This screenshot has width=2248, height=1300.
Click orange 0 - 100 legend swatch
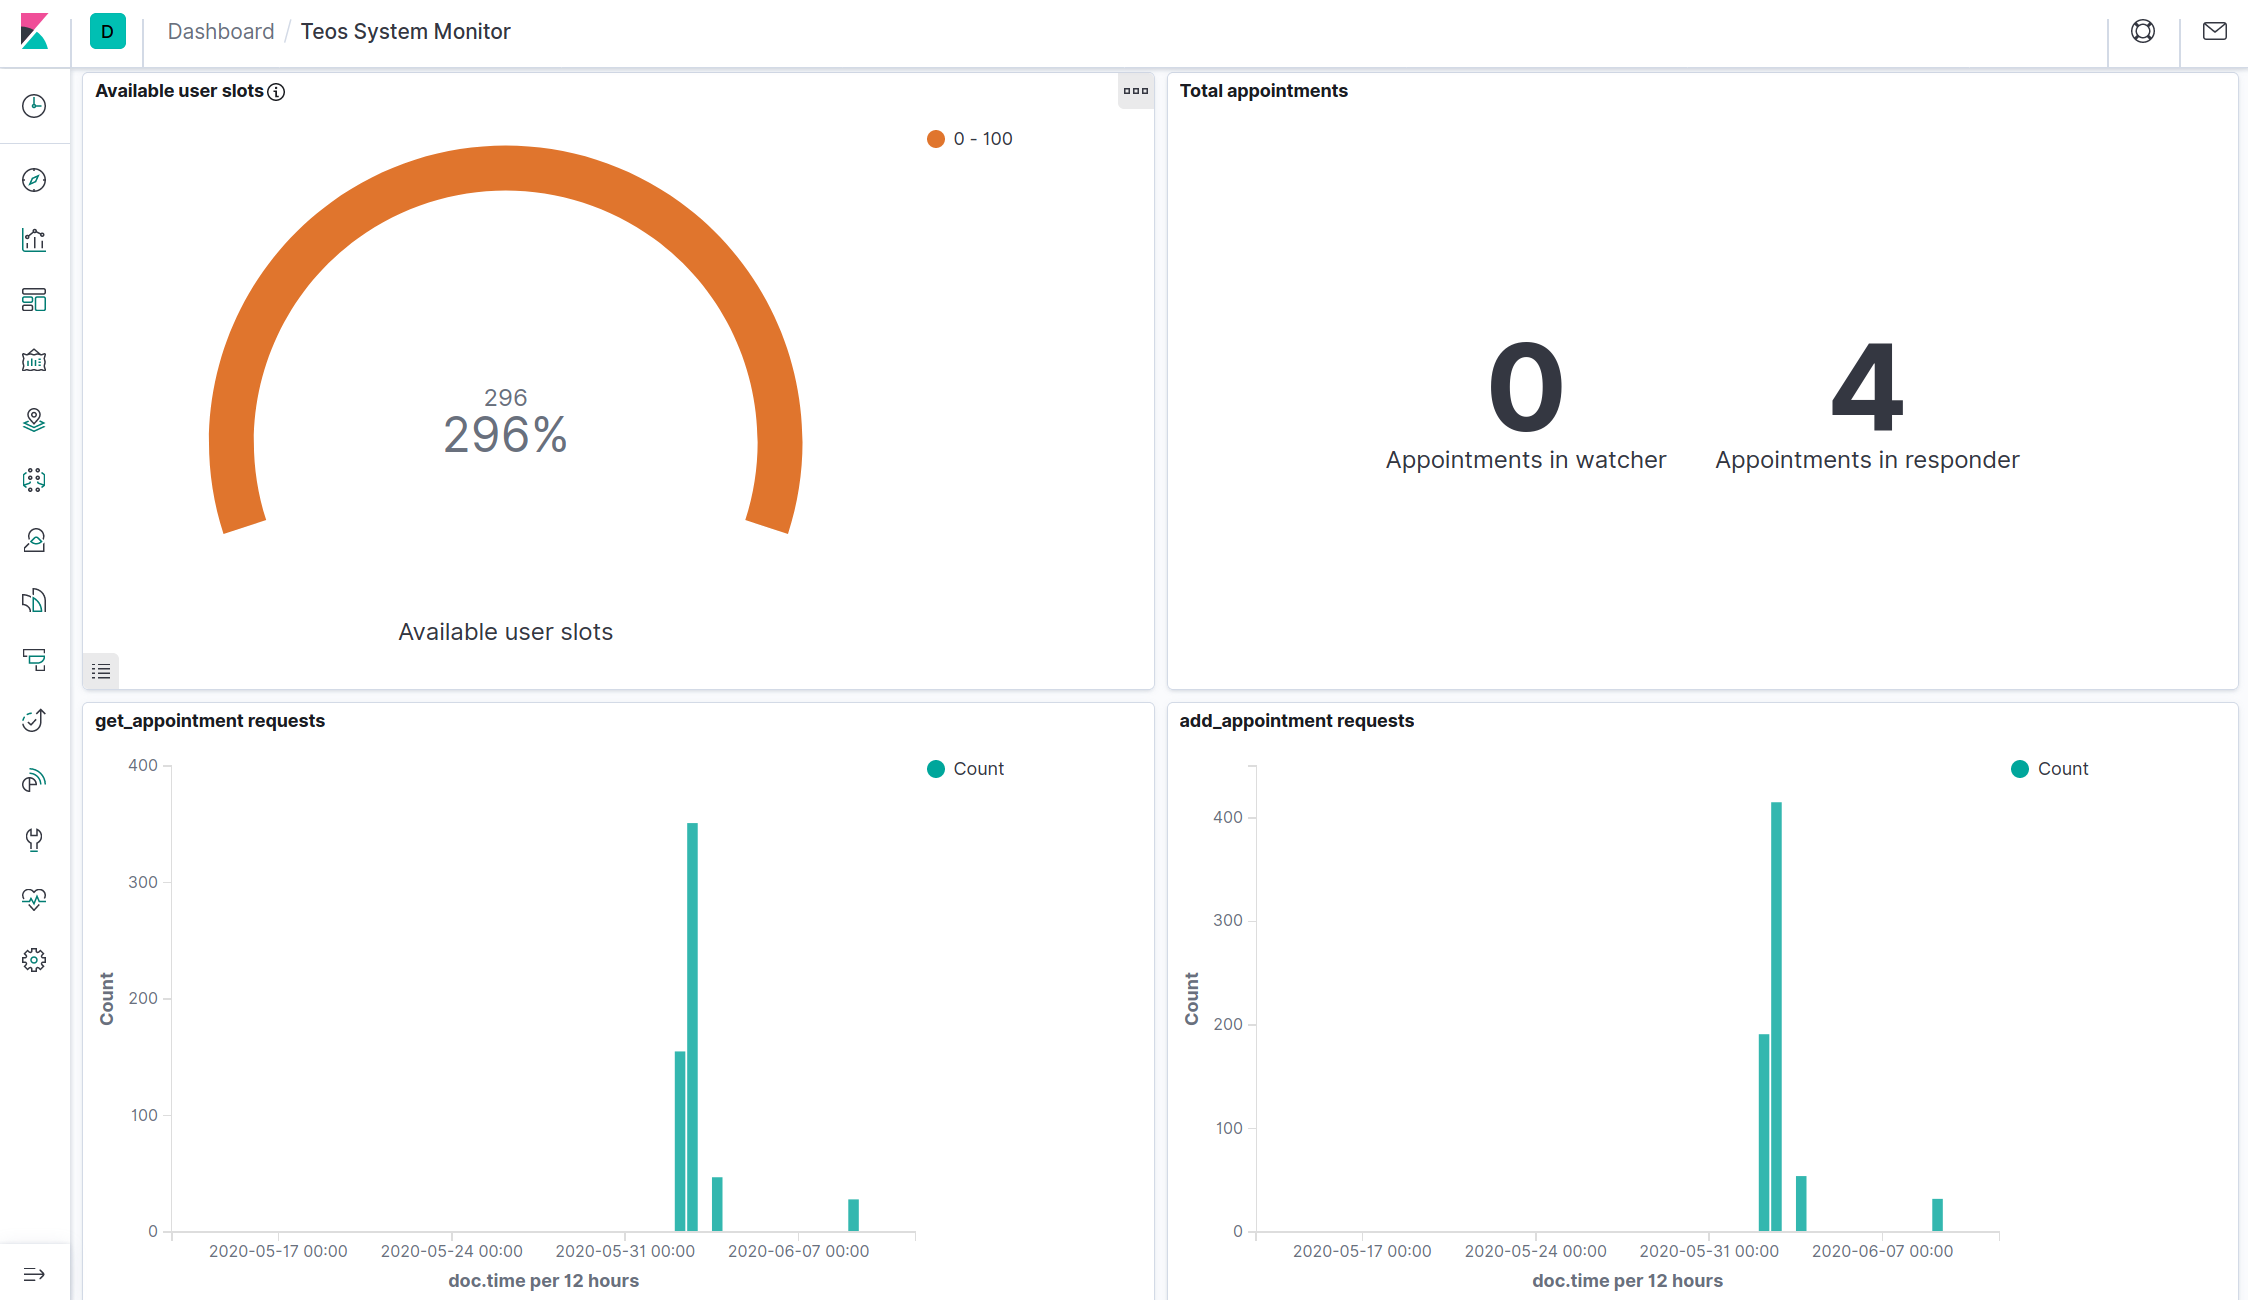coord(936,139)
